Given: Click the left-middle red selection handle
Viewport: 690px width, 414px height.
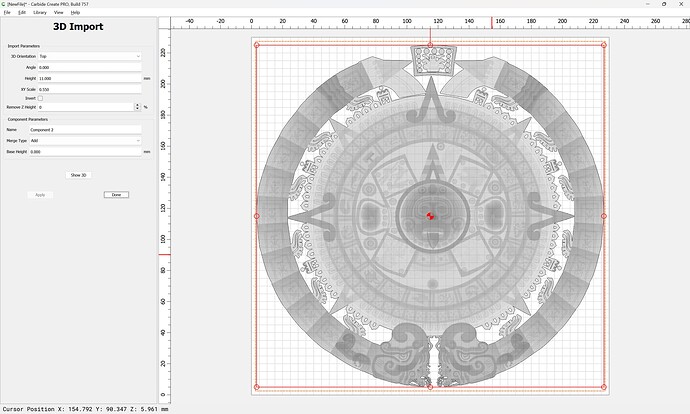Looking at the screenshot, I should [x=257, y=216].
